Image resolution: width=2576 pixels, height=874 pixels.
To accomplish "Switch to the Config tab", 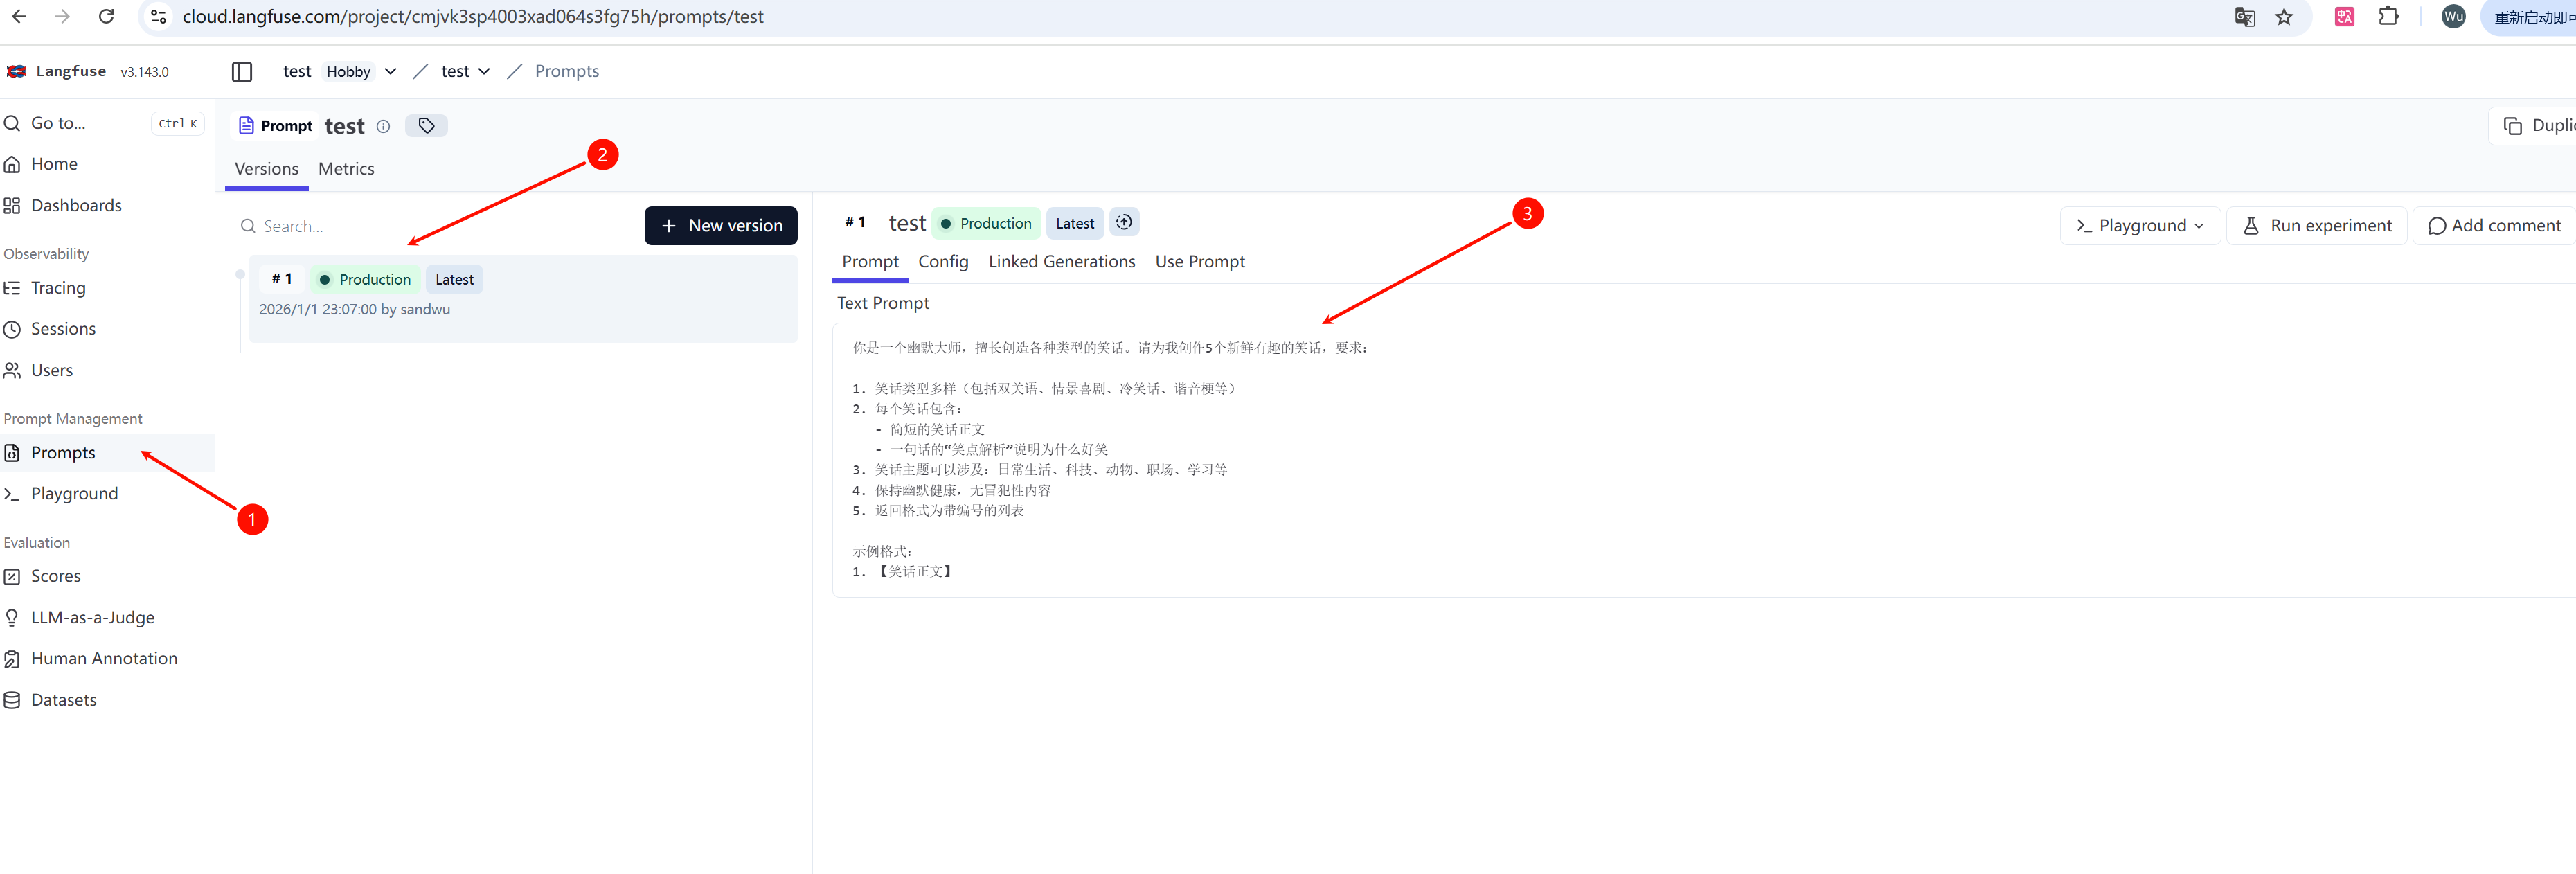I will (x=943, y=261).
